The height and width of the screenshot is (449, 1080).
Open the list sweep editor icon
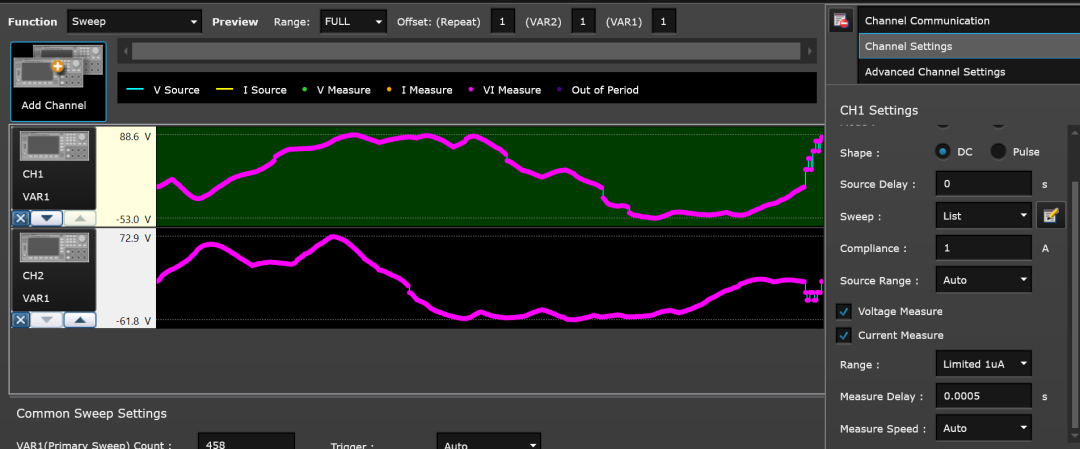[x=1049, y=215]
